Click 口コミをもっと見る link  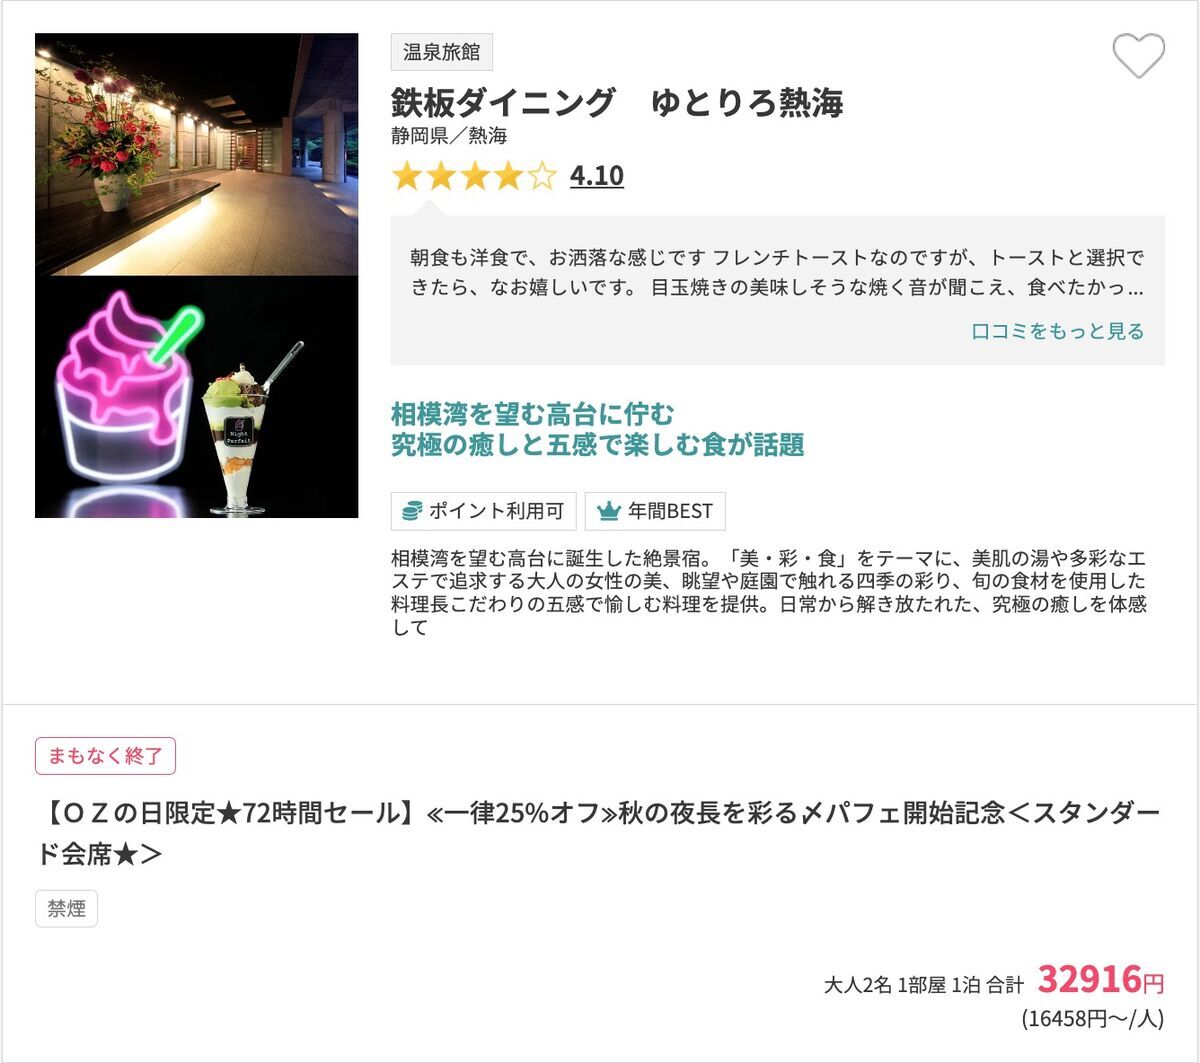1058,331
